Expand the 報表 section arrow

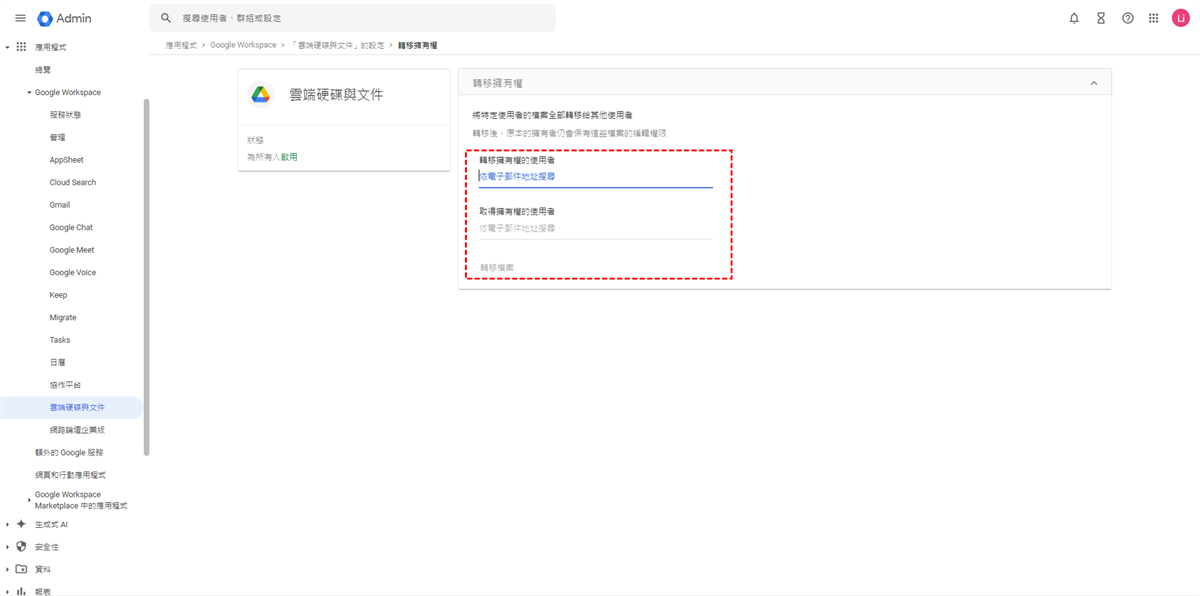pyautogui.click(x=8, y=591)
